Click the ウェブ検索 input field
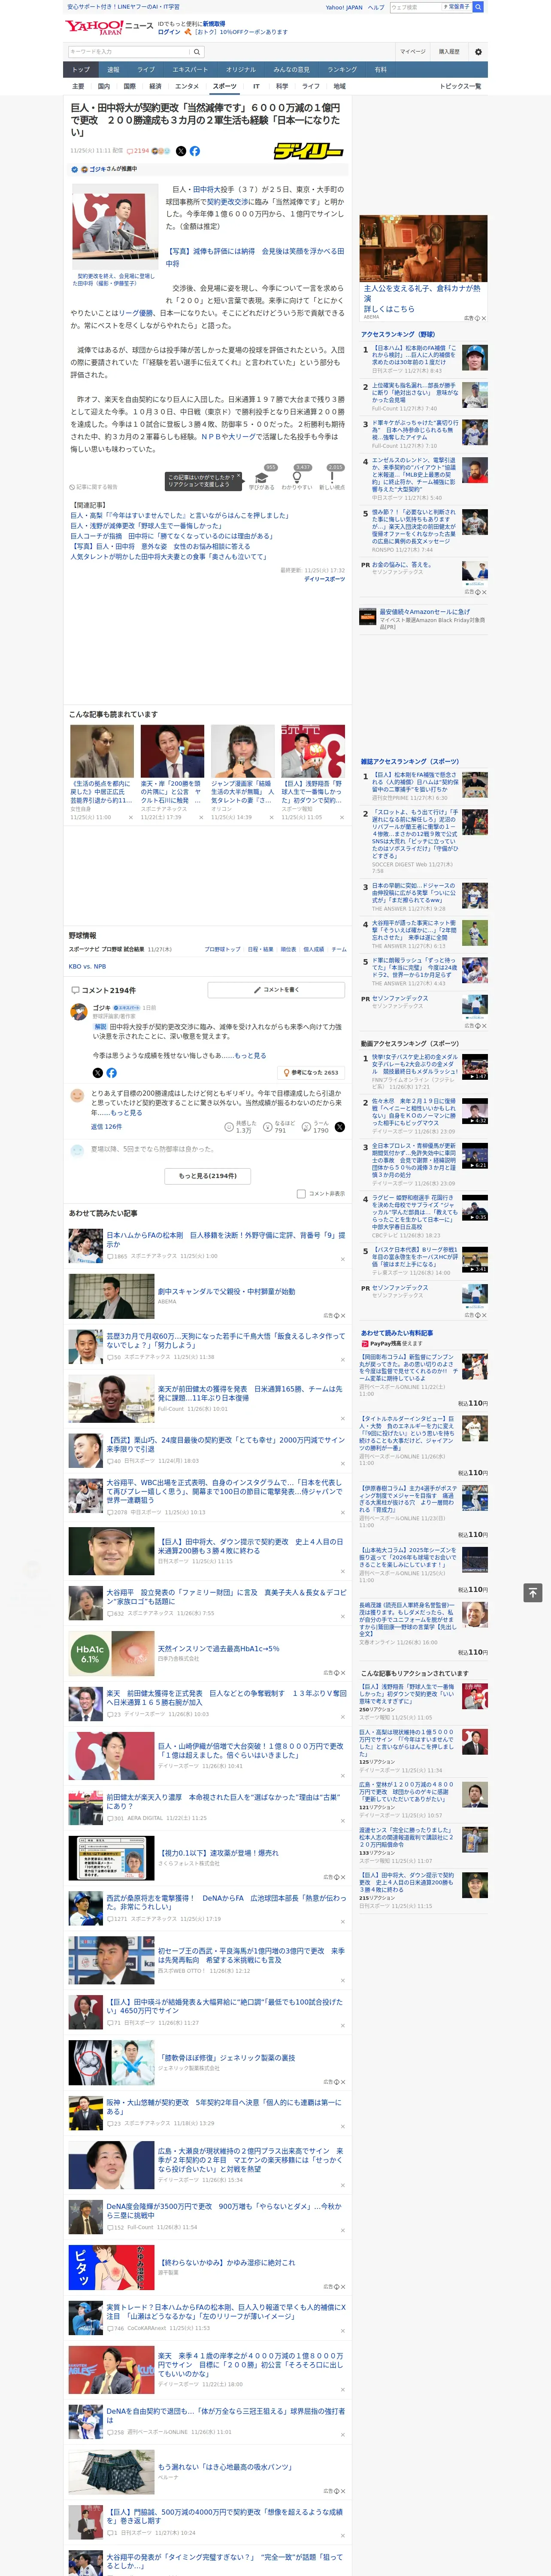551x2576 pixels. point(416,7)
